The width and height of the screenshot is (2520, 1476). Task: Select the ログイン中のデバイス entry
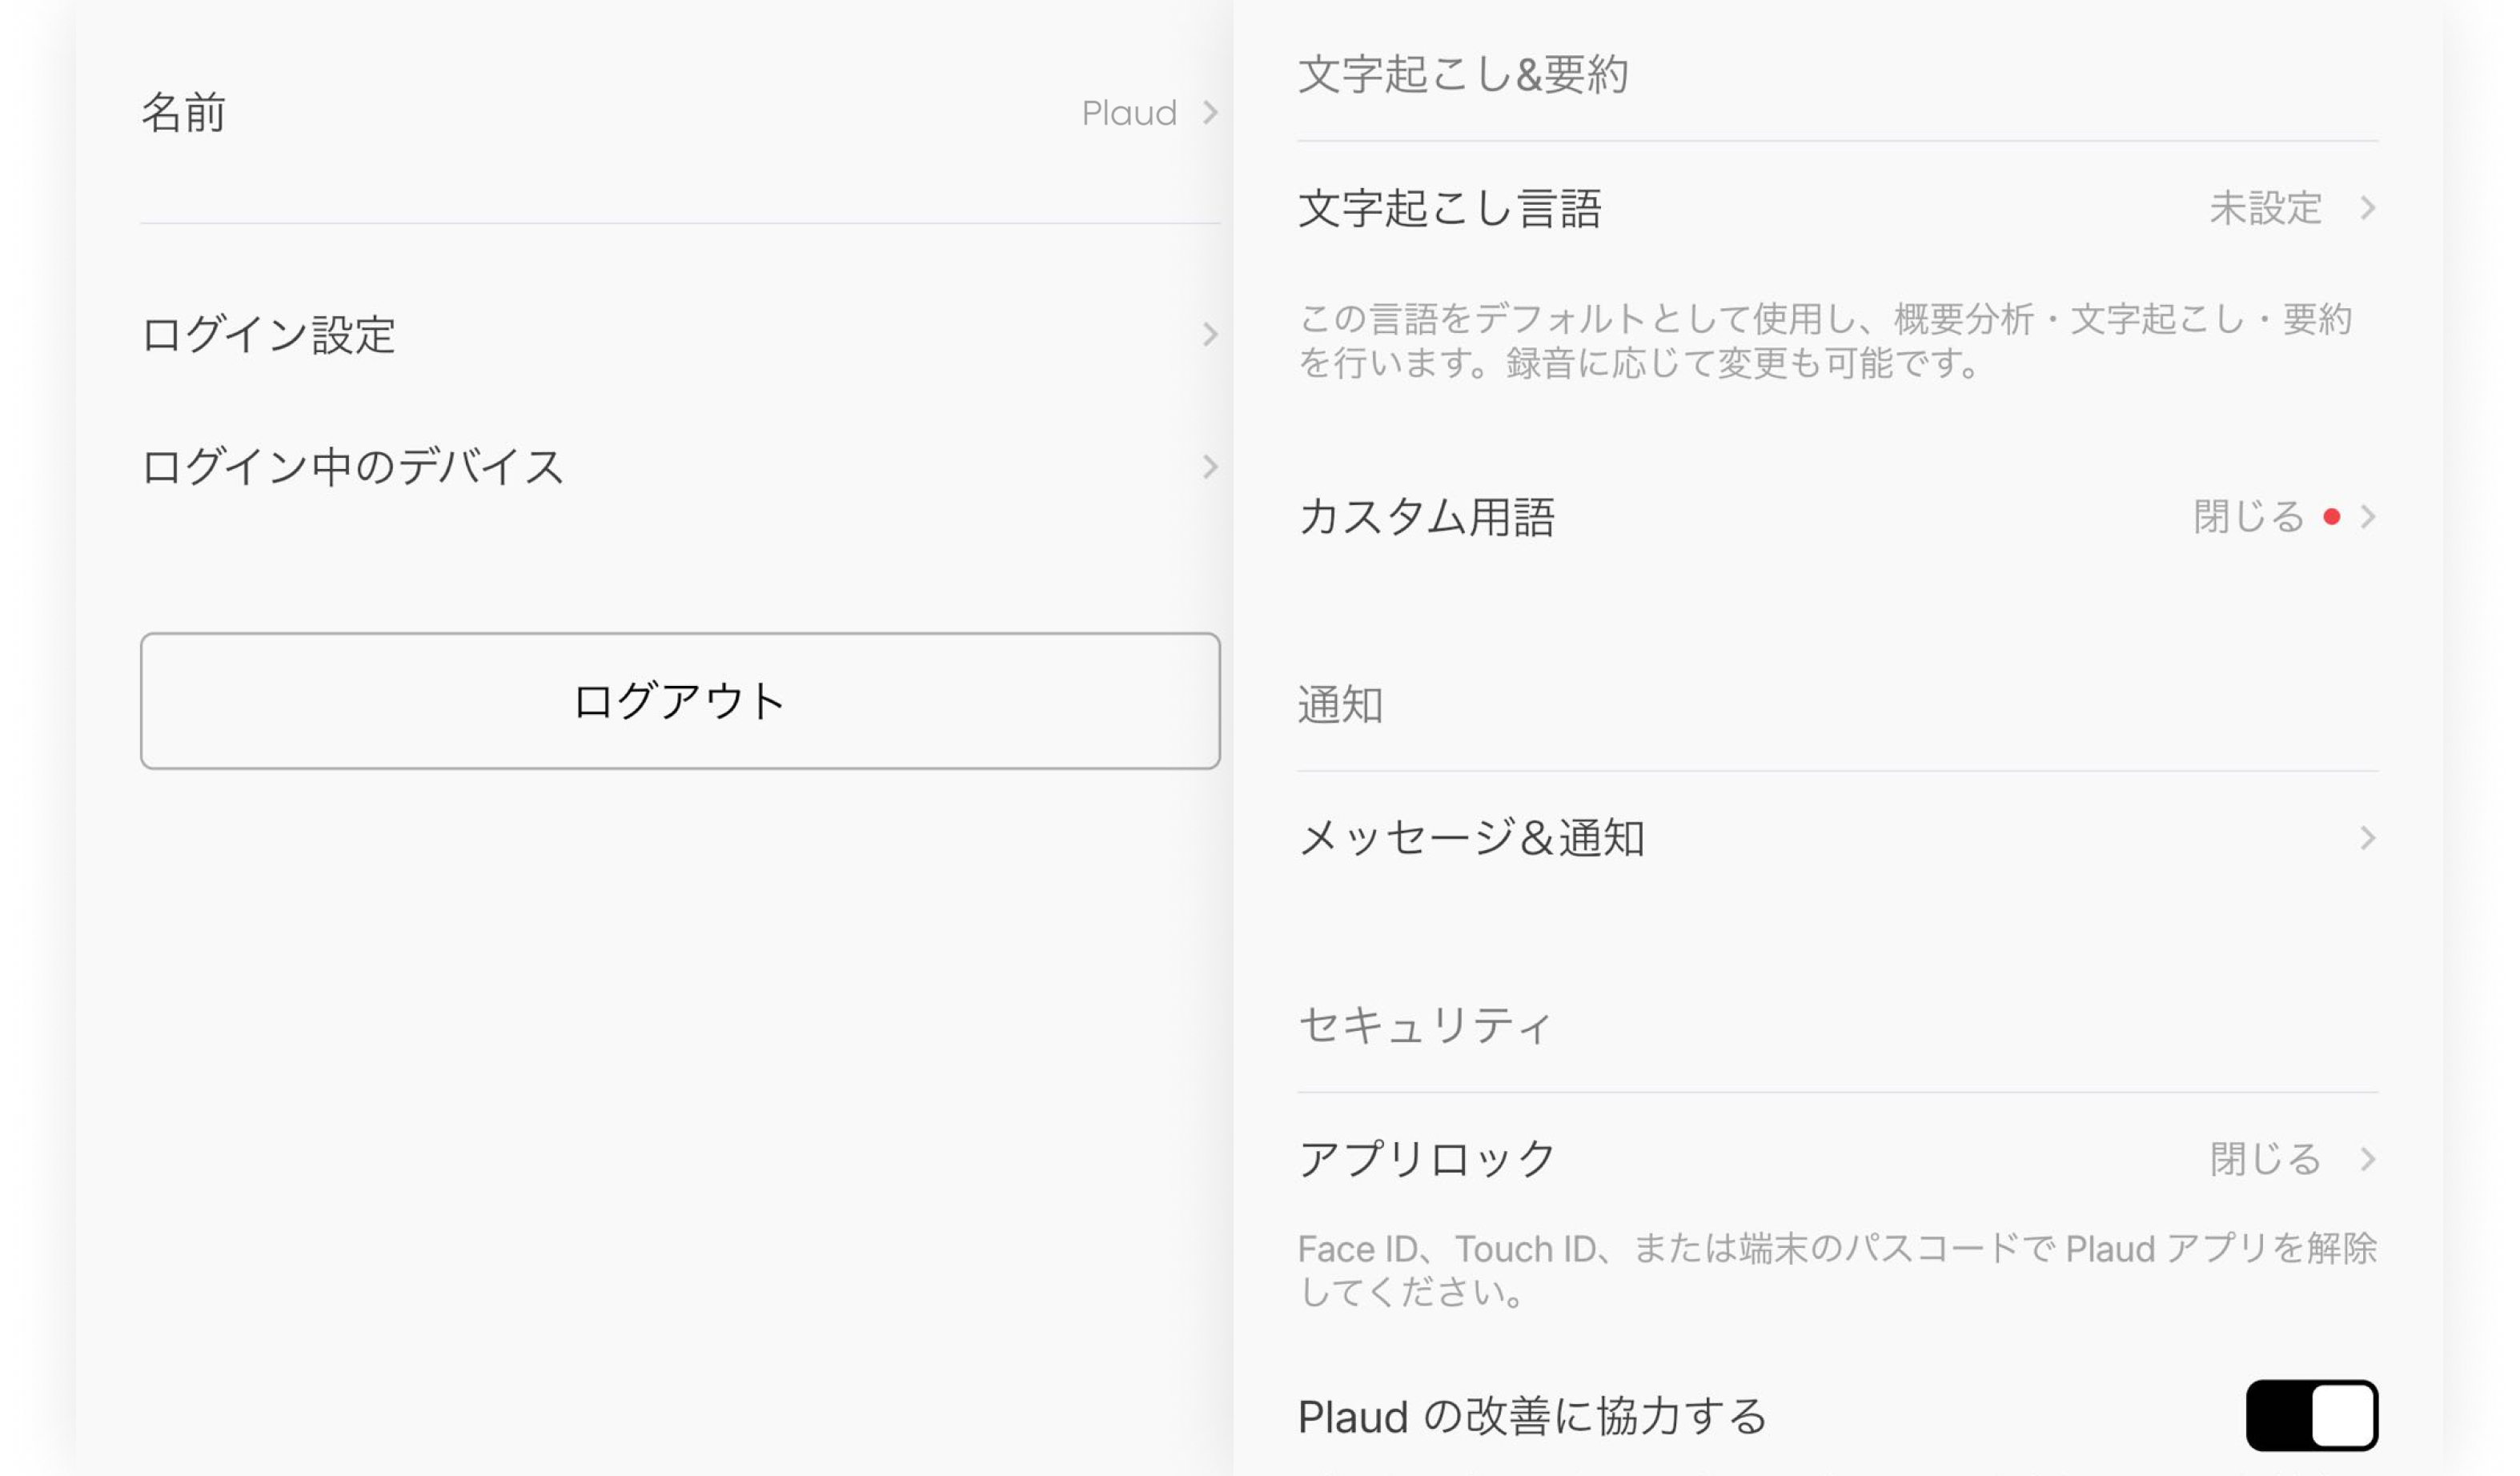pyautogui.click(x=353, y=467)
